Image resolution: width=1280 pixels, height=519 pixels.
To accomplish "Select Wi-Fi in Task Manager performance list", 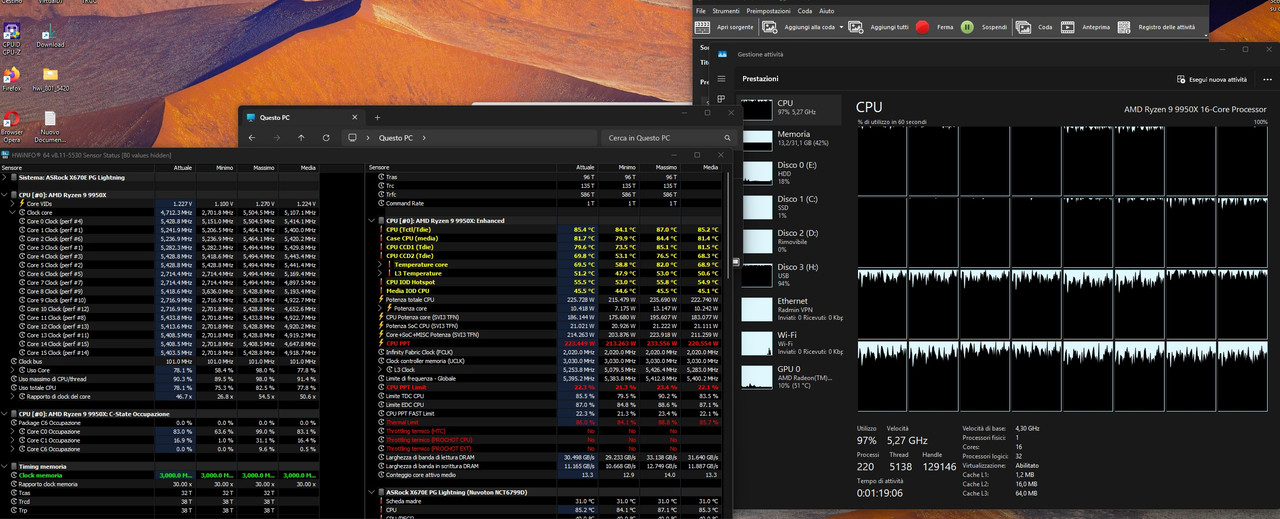I will click(793, 342).
